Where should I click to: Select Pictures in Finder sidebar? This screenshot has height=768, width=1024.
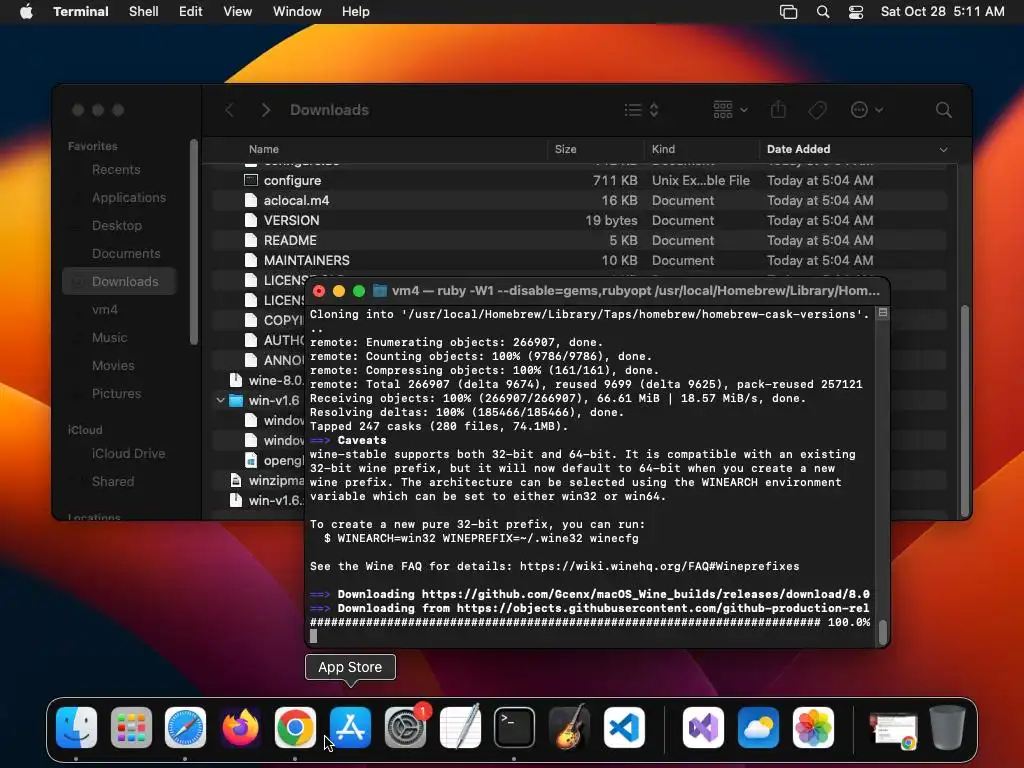[x=116, y=394]
